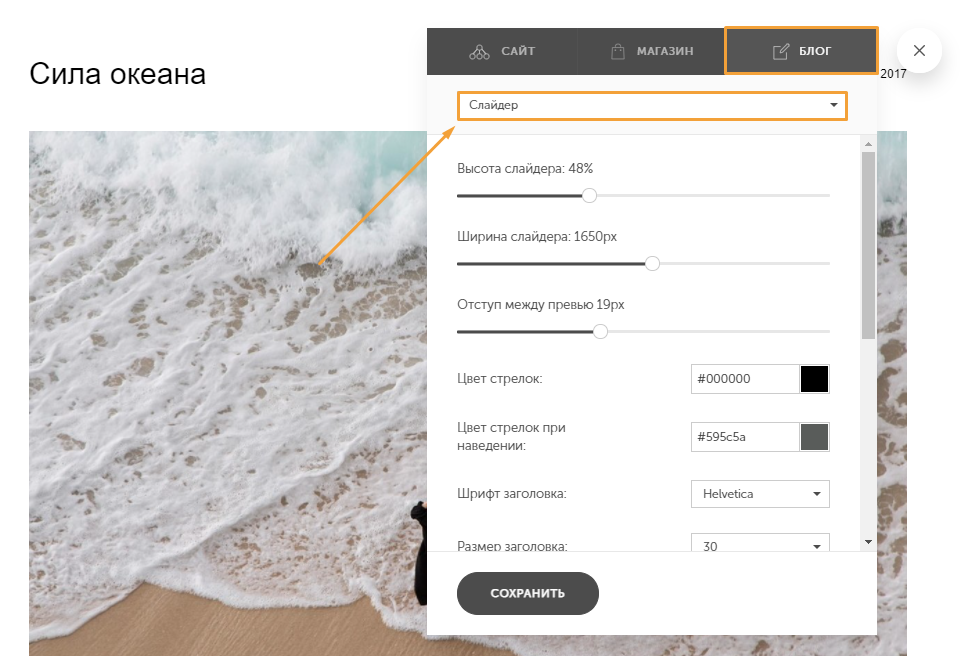960x656 pixels.
Task: Switch to the Магазин tab
Action: pyautogui.click(x=651, y=51)
